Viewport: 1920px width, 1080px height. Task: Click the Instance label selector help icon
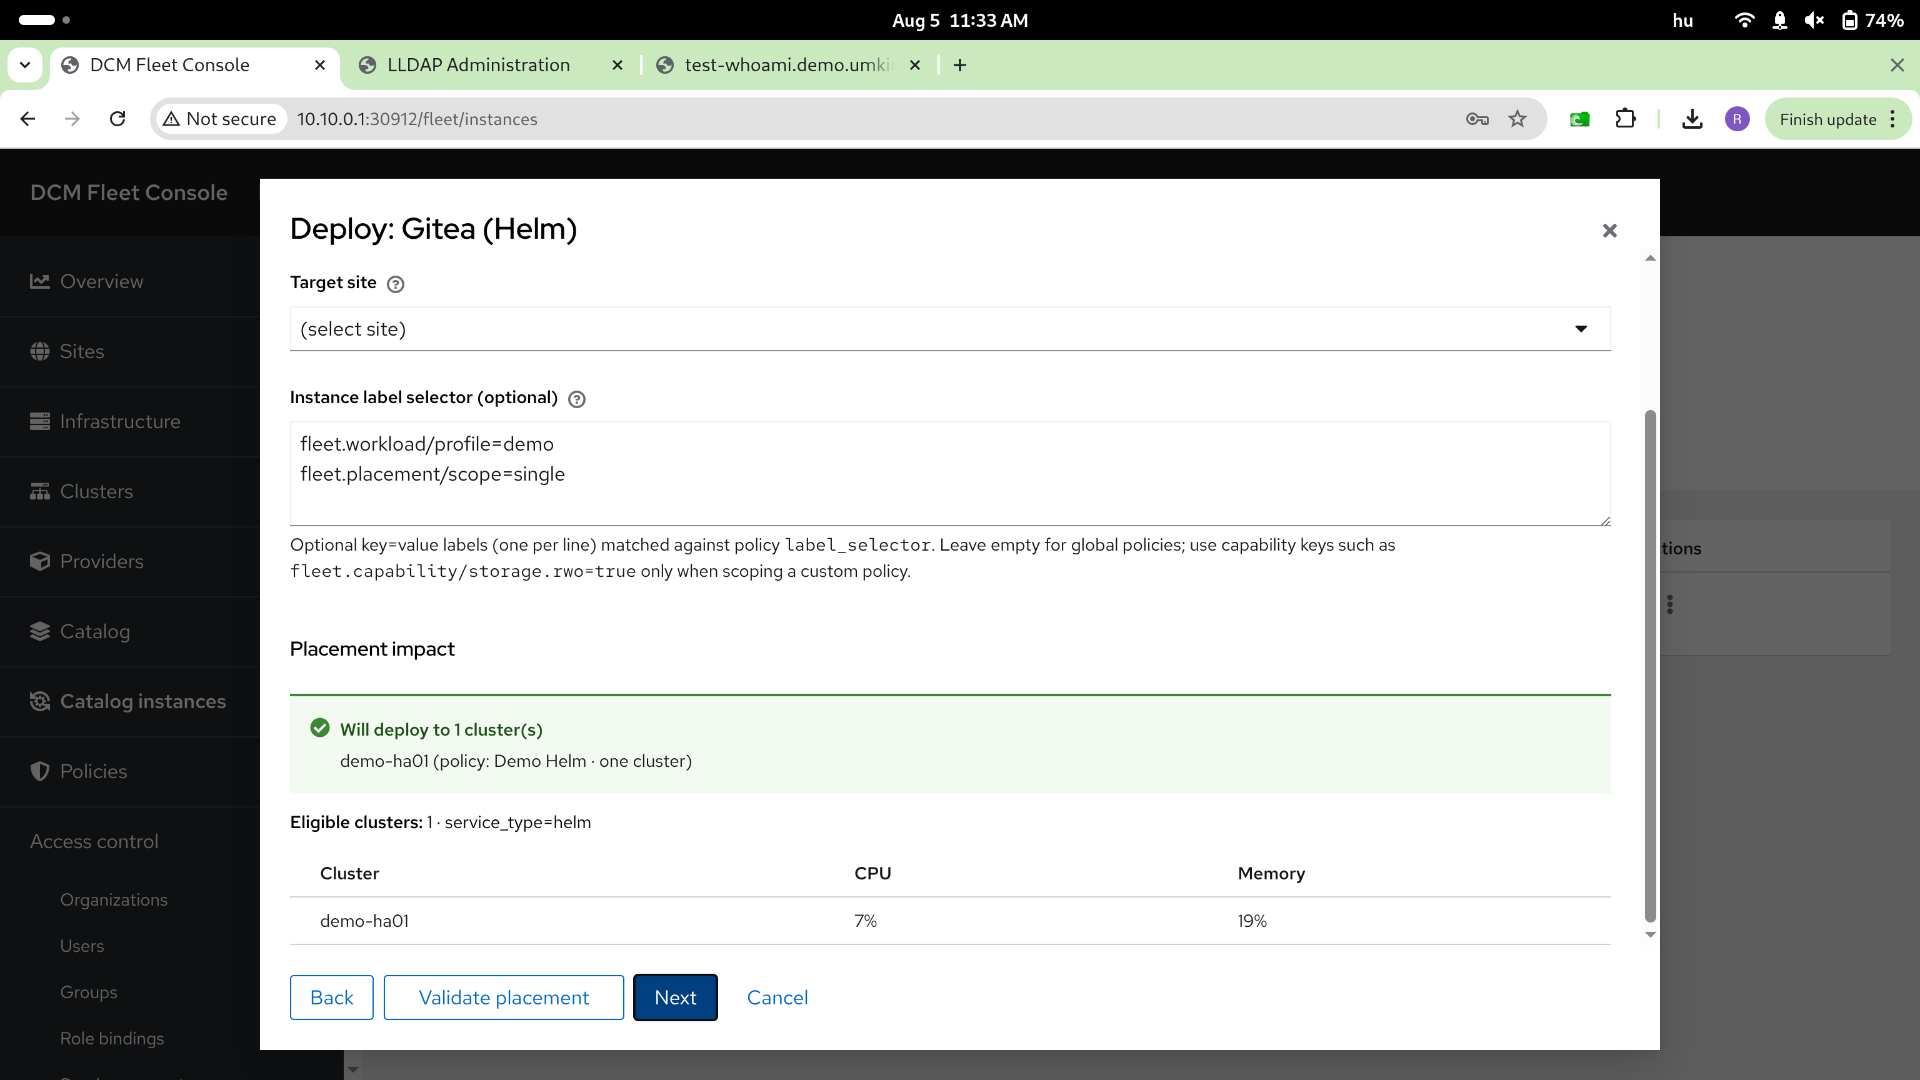point(576,399)
